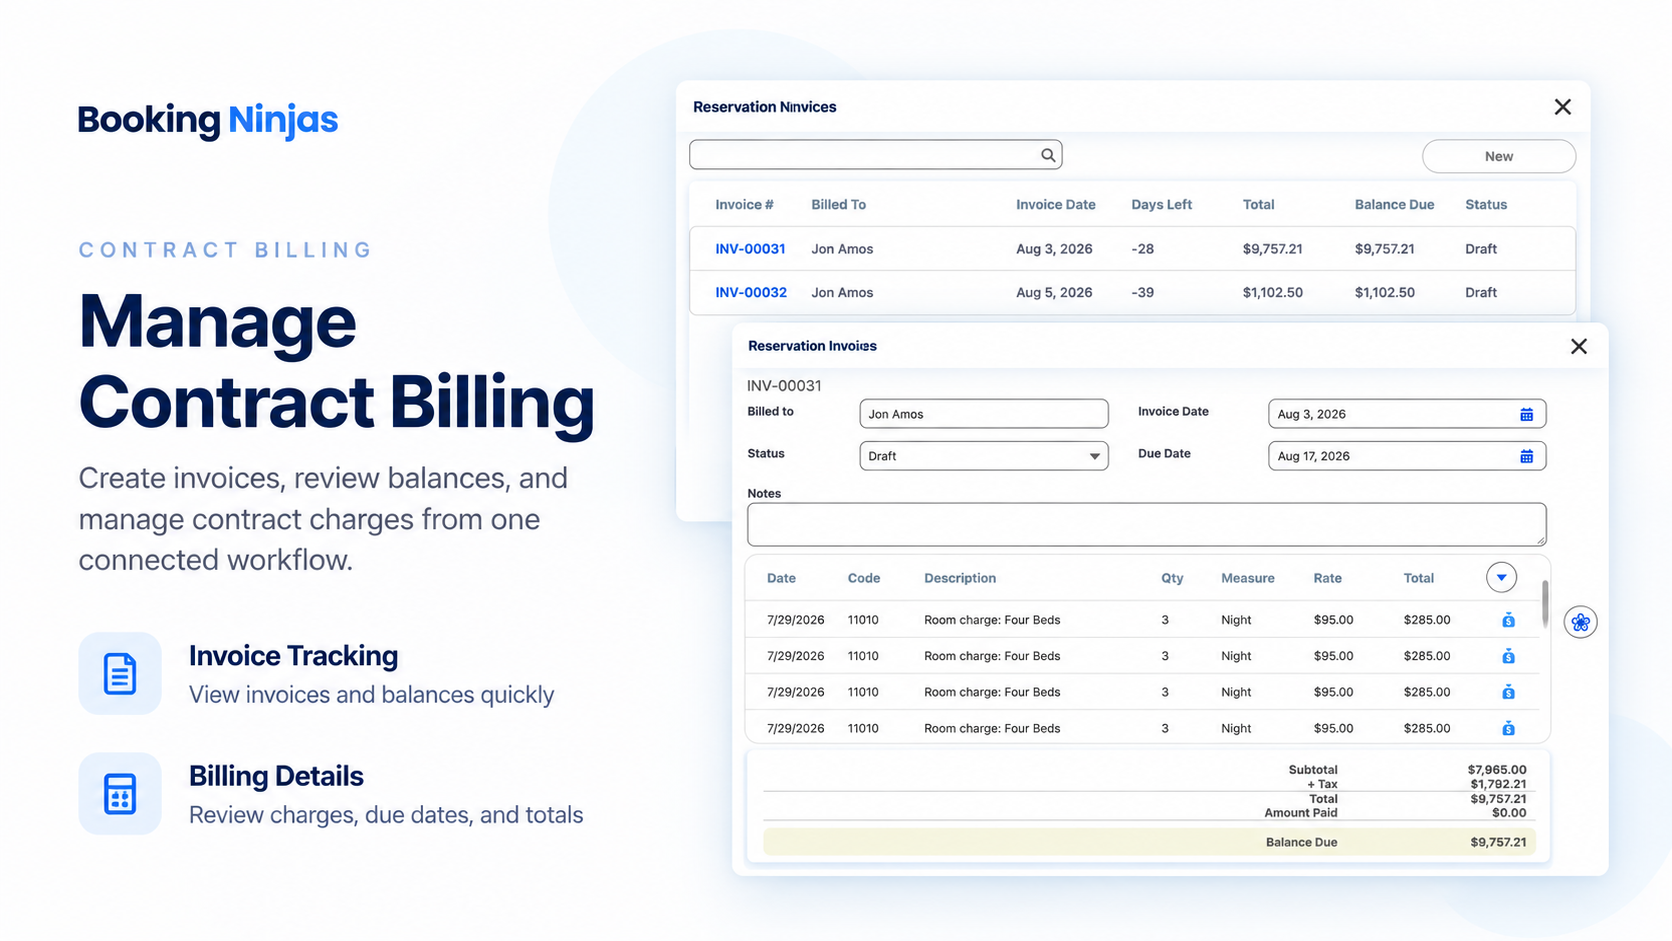Click the Billed to field with Jon Amos
The height and width of the screenshot is (941, 1672).
tap(983, 414)
